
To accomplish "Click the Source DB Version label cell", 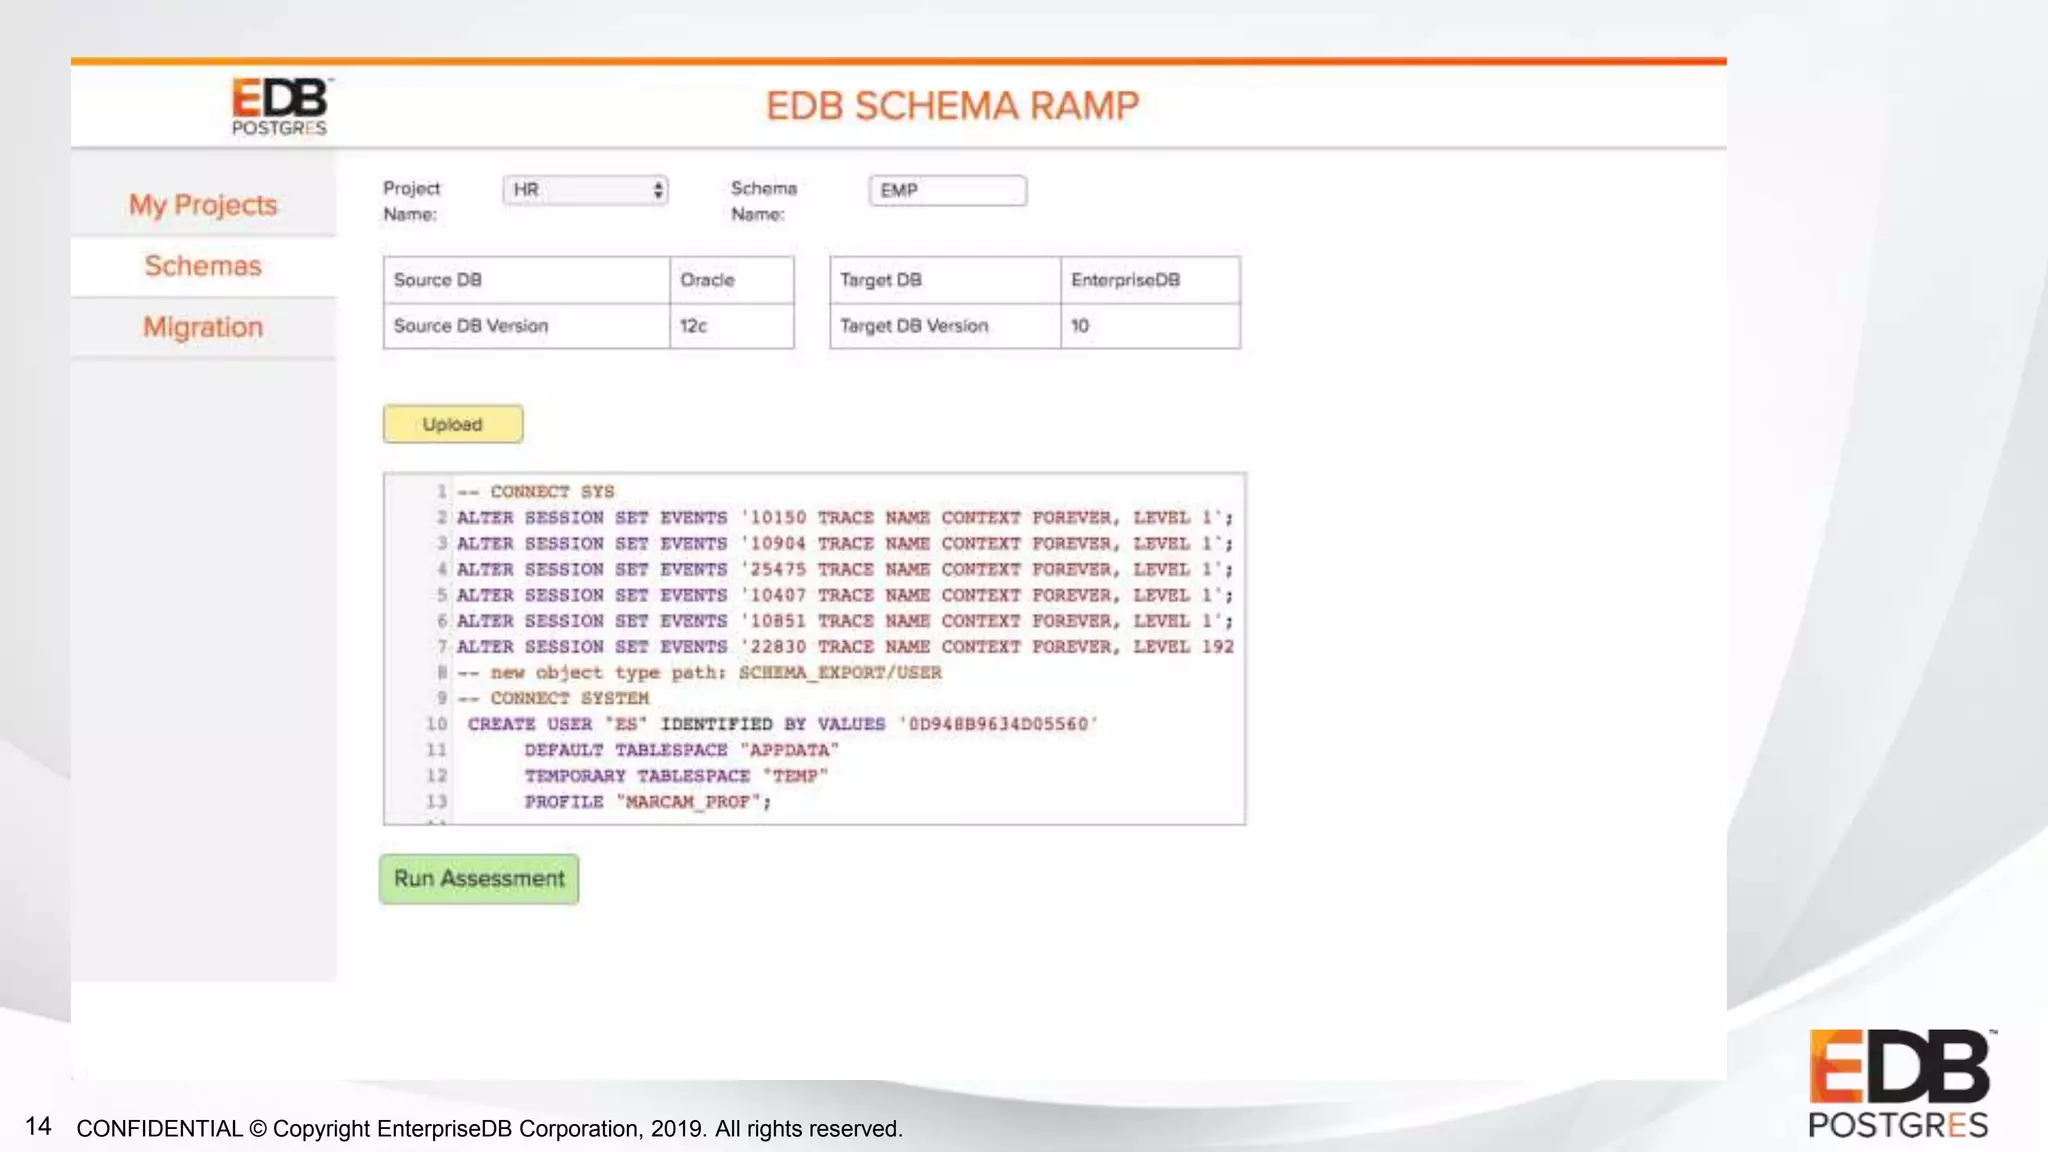I will [525, 326].
